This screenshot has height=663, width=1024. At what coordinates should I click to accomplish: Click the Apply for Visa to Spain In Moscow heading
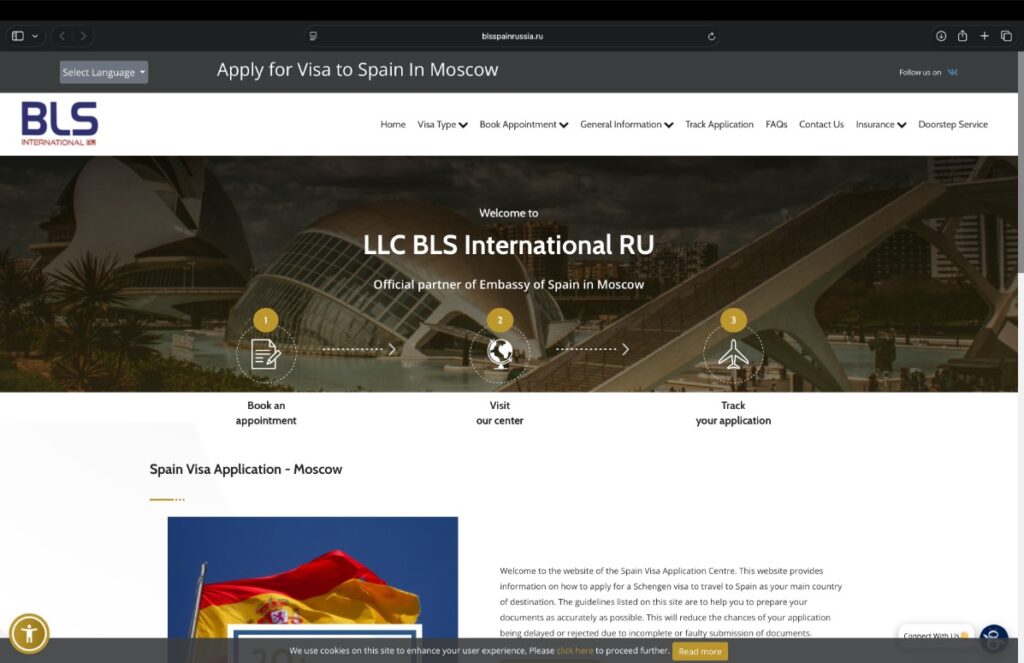tap(357, 69)
